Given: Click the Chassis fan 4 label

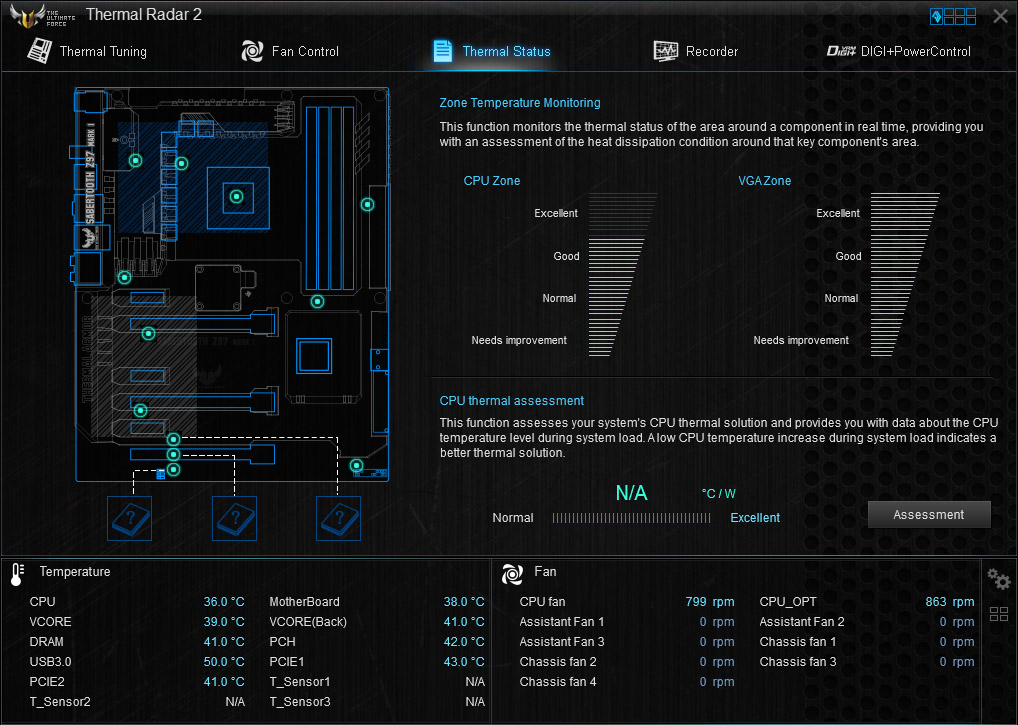Looking at the screenshot, I should click(558, 682).
